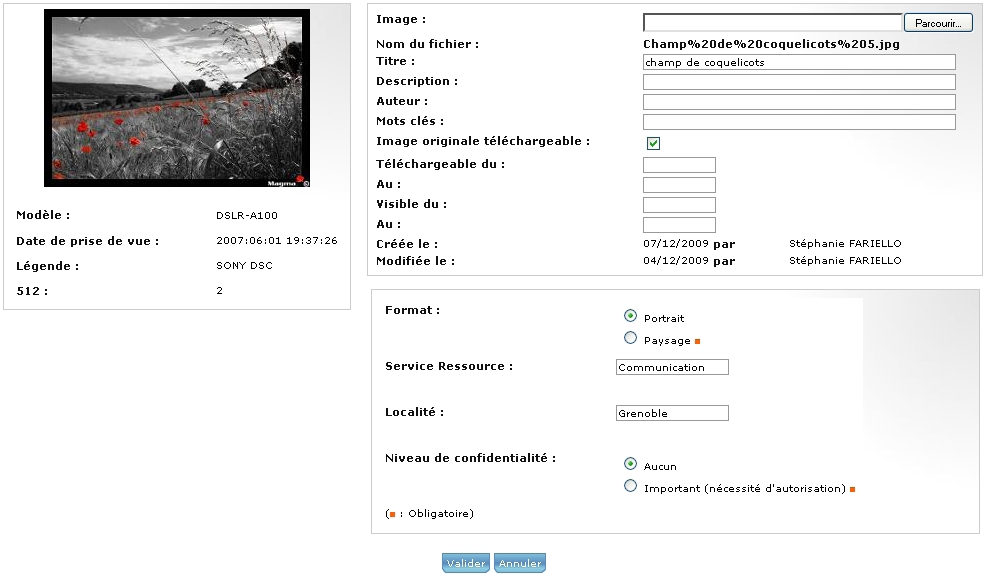Click the Au field below Visible du
Screen dimensions: 987x579
(679, 225)
